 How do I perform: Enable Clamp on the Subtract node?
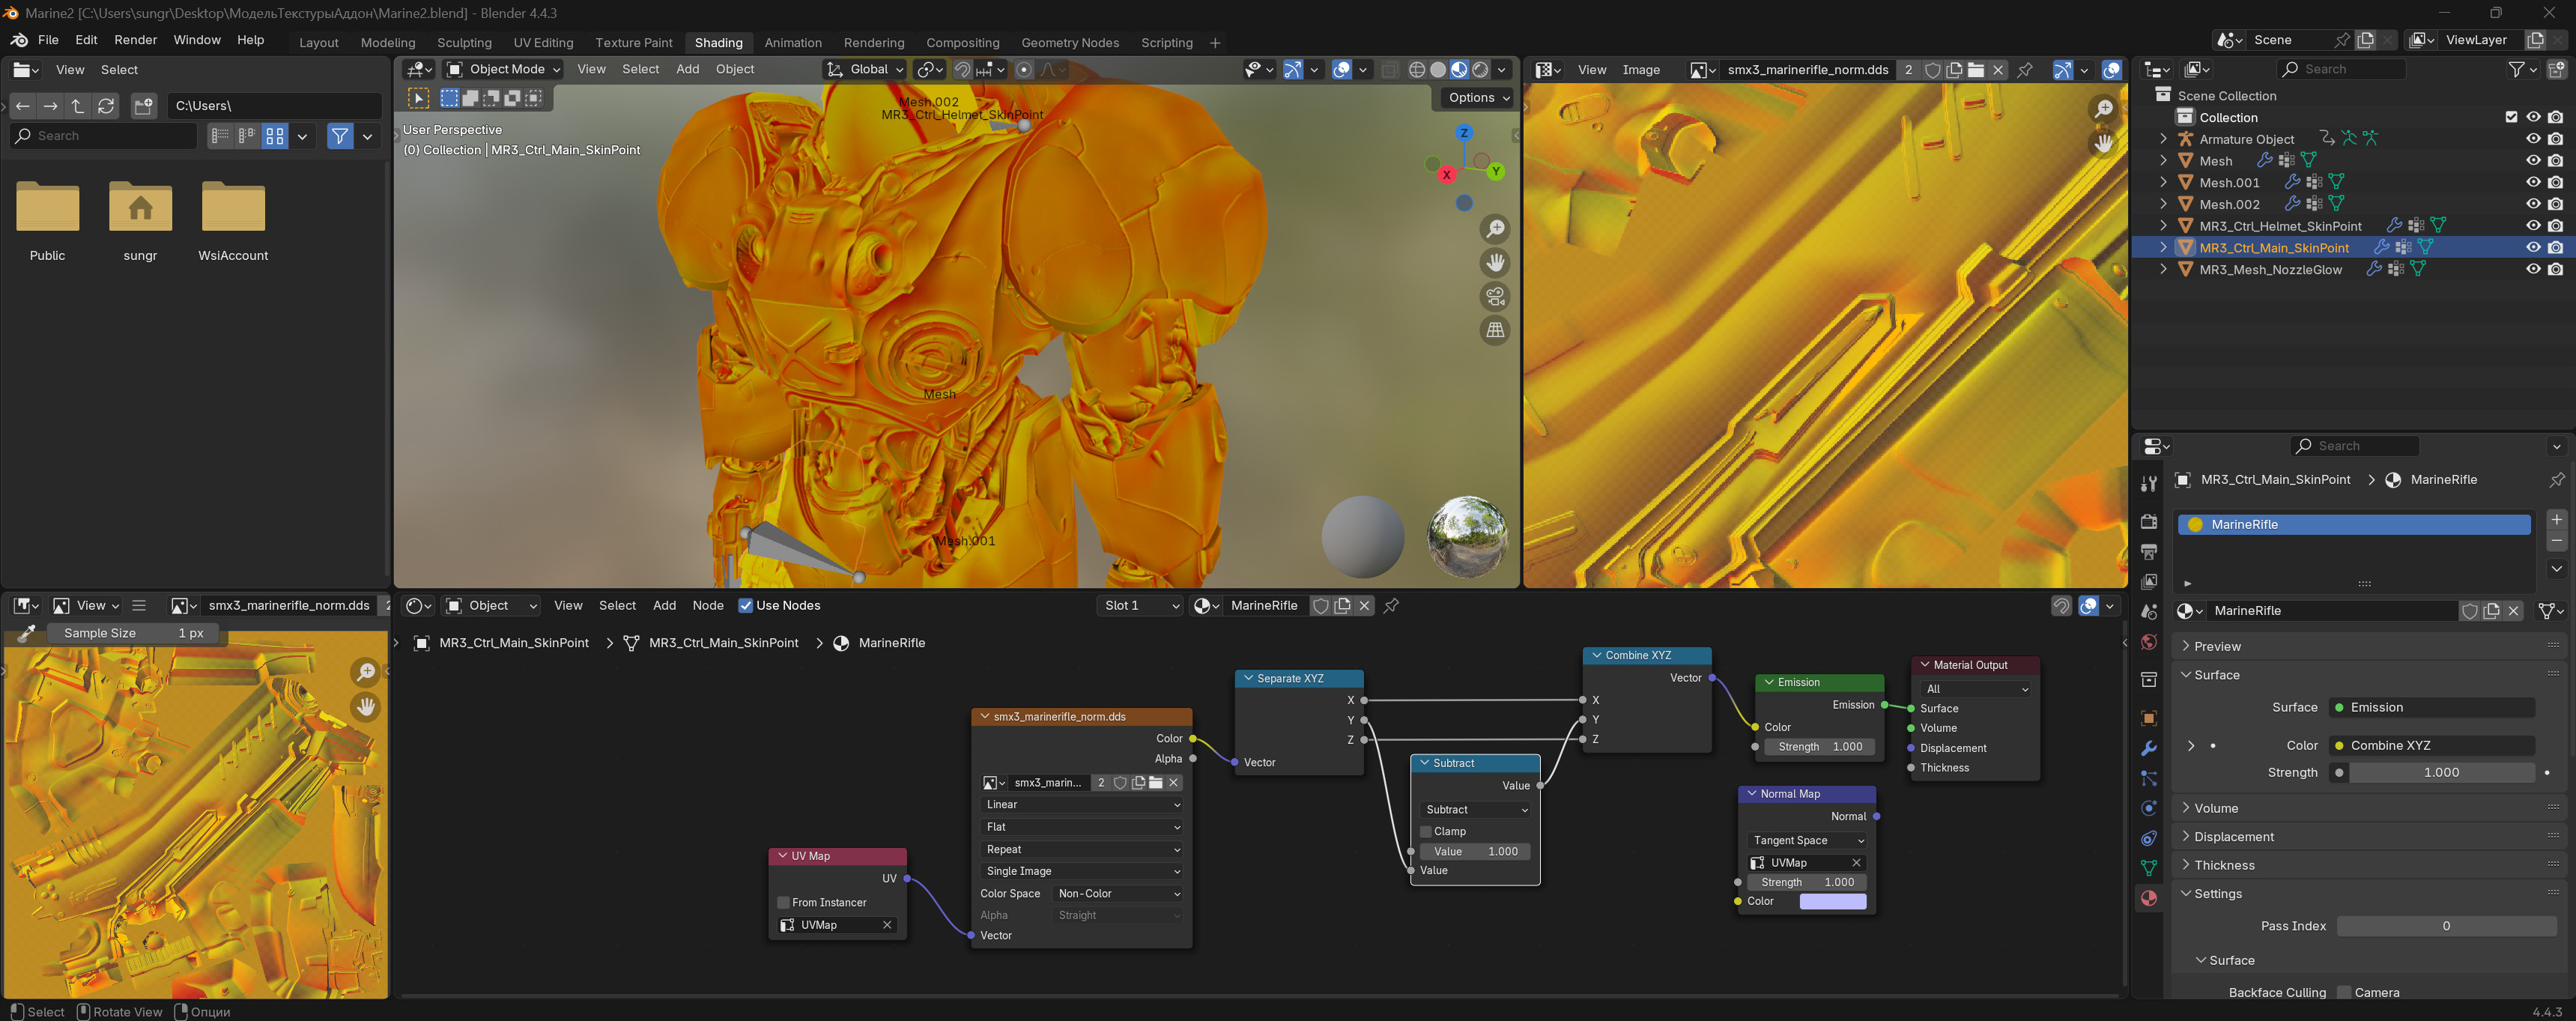coord(1426,832)
